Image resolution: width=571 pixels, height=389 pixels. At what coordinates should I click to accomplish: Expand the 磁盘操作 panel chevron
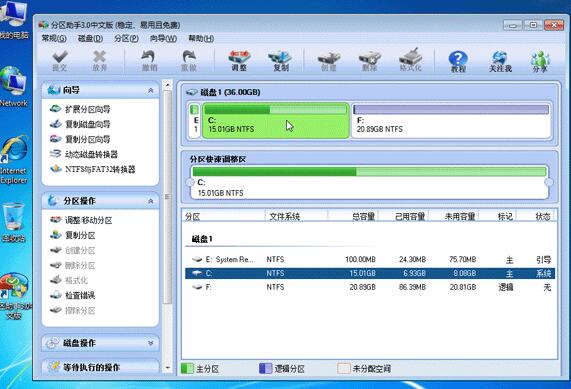(150, 343)
